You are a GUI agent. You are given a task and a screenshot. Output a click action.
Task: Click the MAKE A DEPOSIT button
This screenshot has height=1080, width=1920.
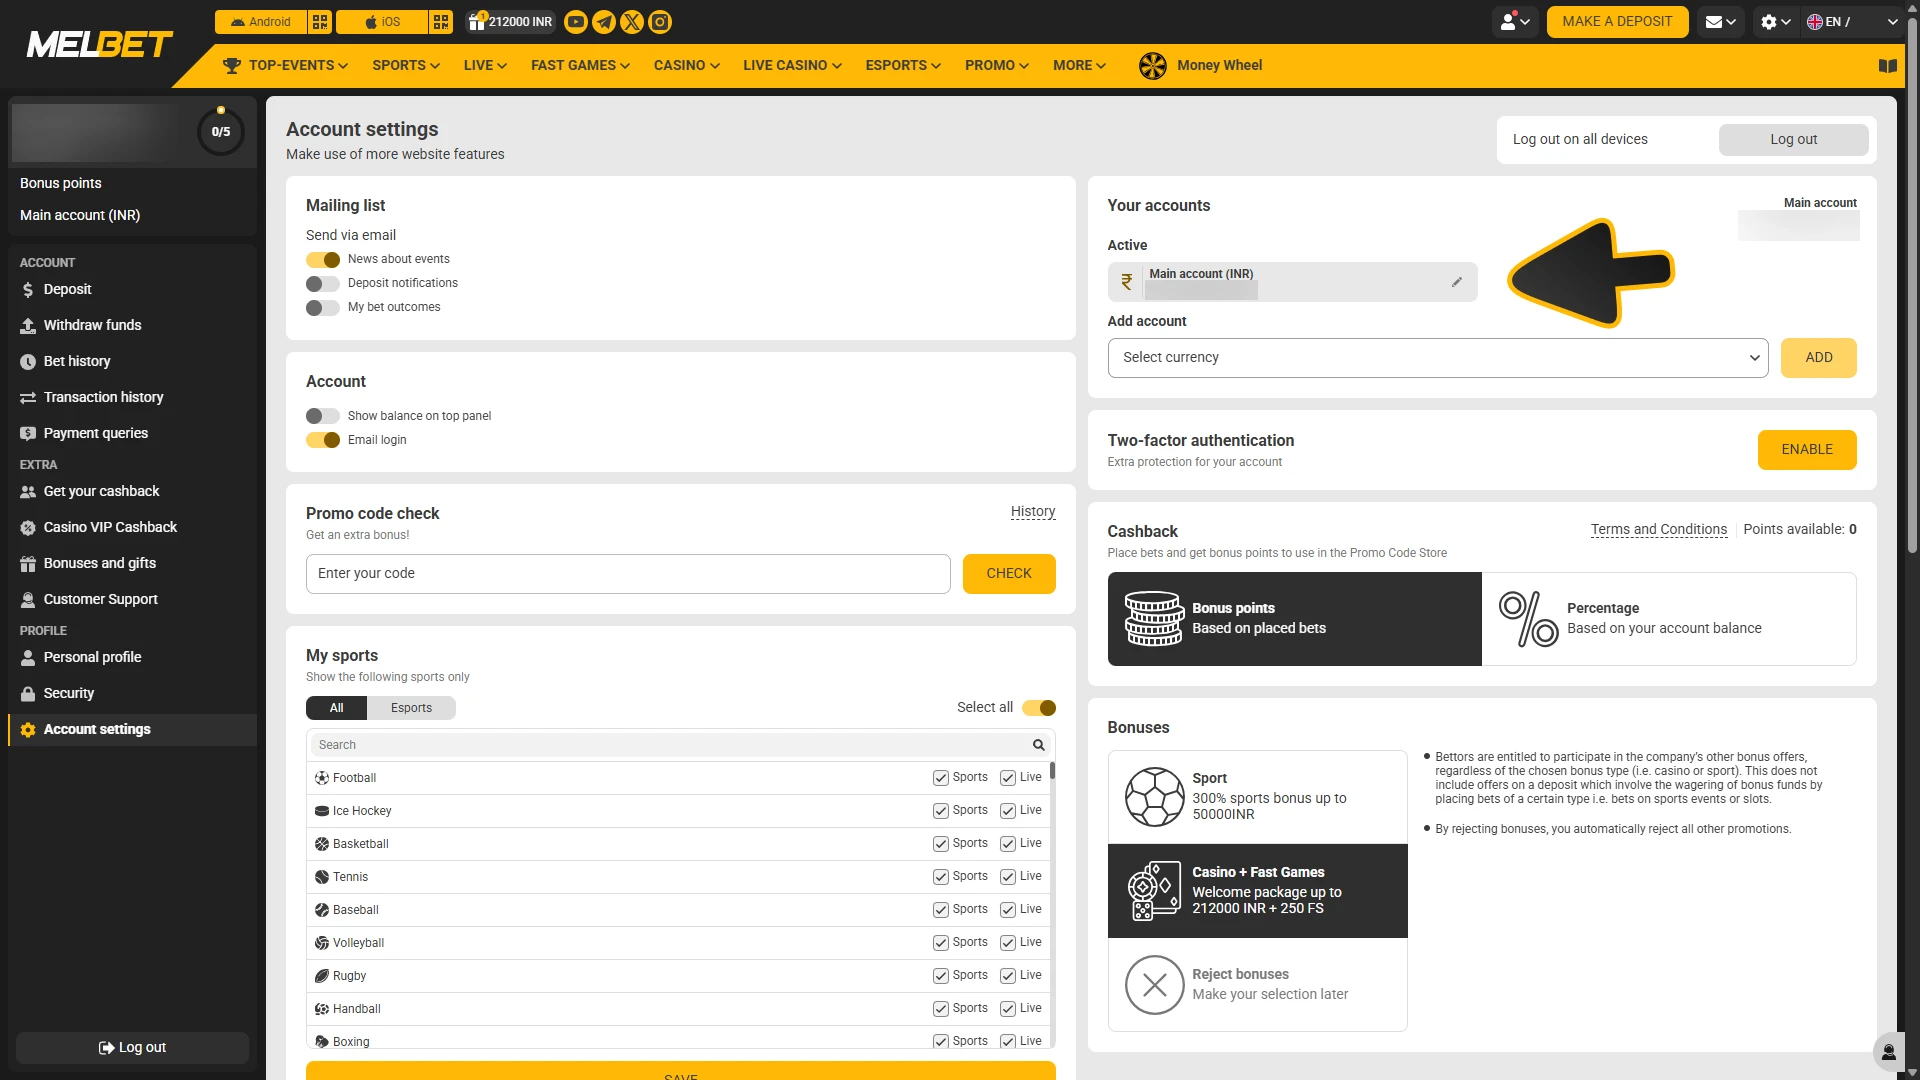click(1617, 22)
